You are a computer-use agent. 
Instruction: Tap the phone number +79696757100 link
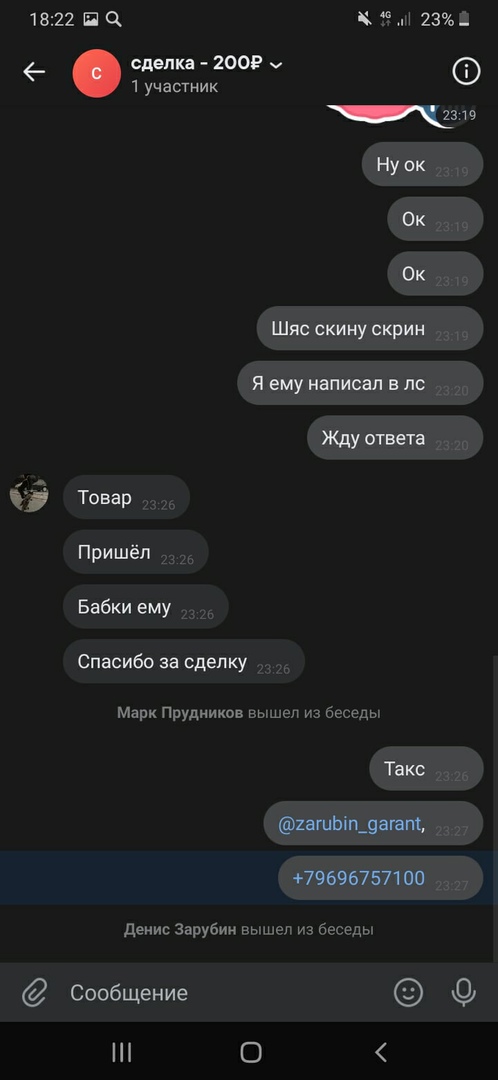pyautogui.click(x=358, y=878)
